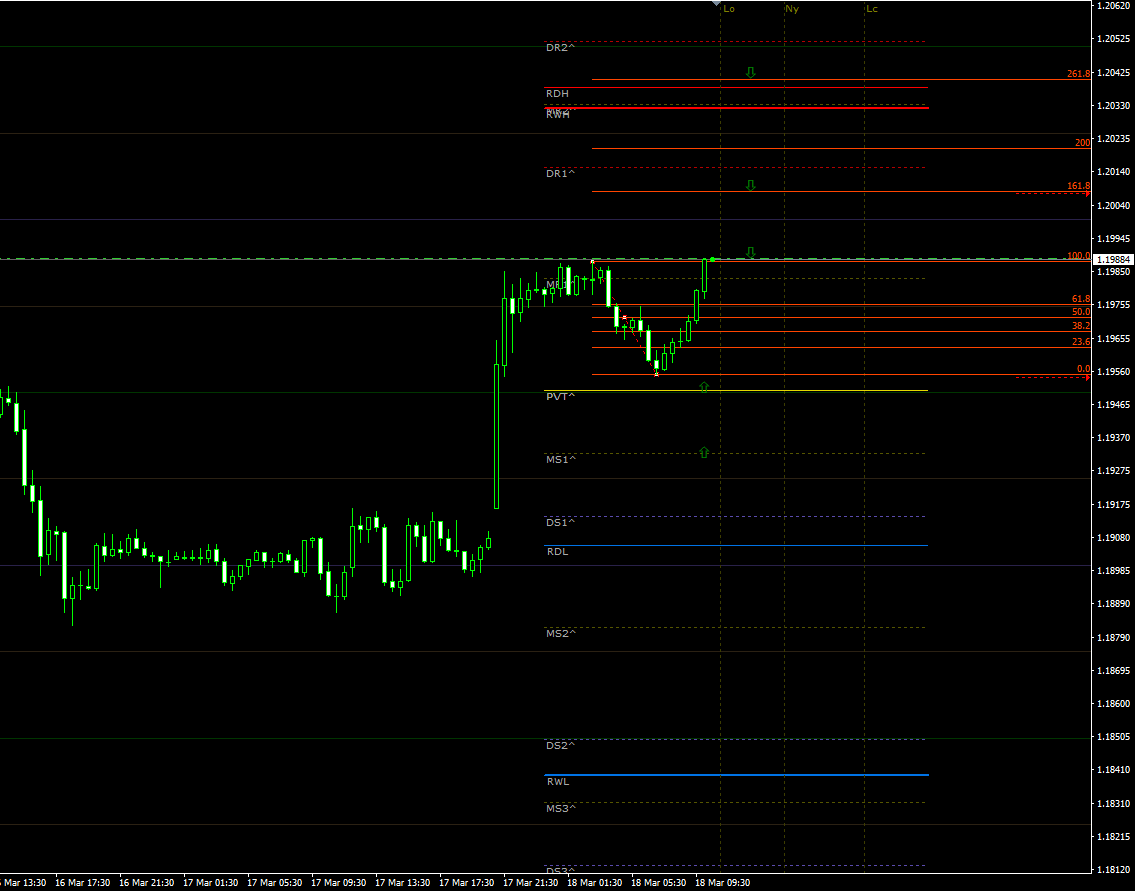
Task: Click the green down arrow above the 161.8 line
Action: point(750,186)
